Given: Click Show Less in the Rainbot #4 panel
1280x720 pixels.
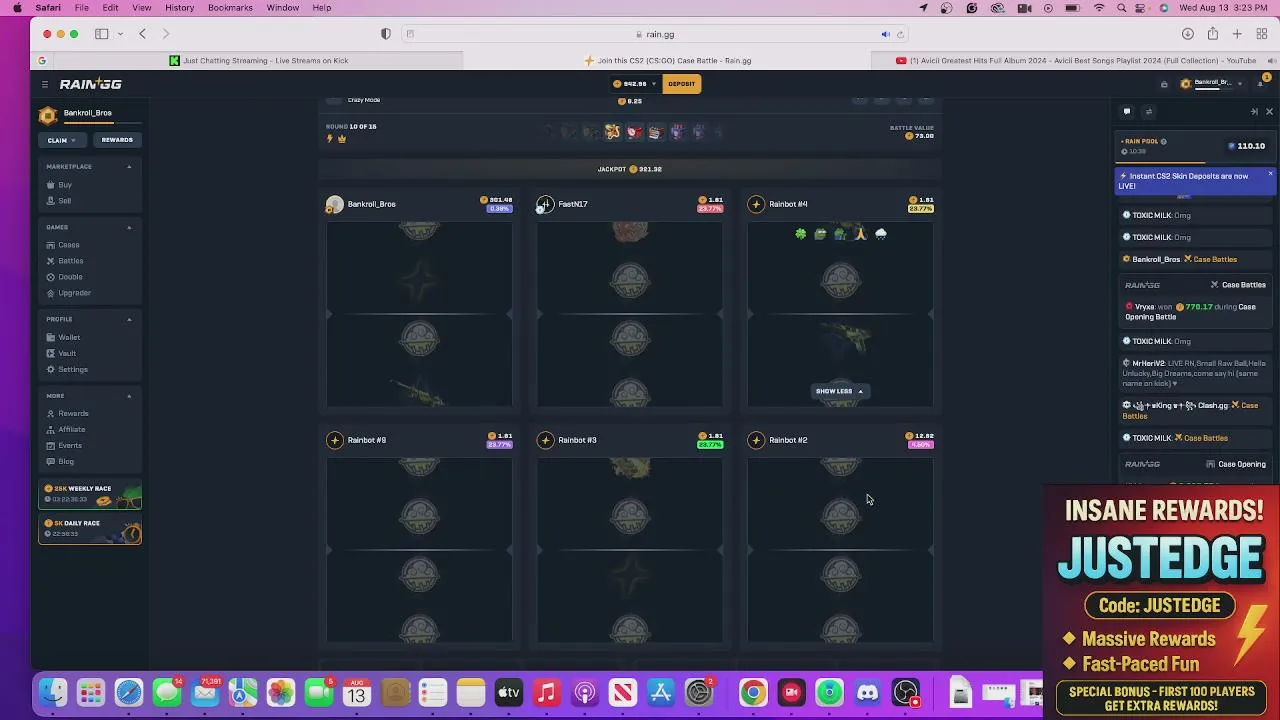Looking at the screenshot, I should pos(838,391).
